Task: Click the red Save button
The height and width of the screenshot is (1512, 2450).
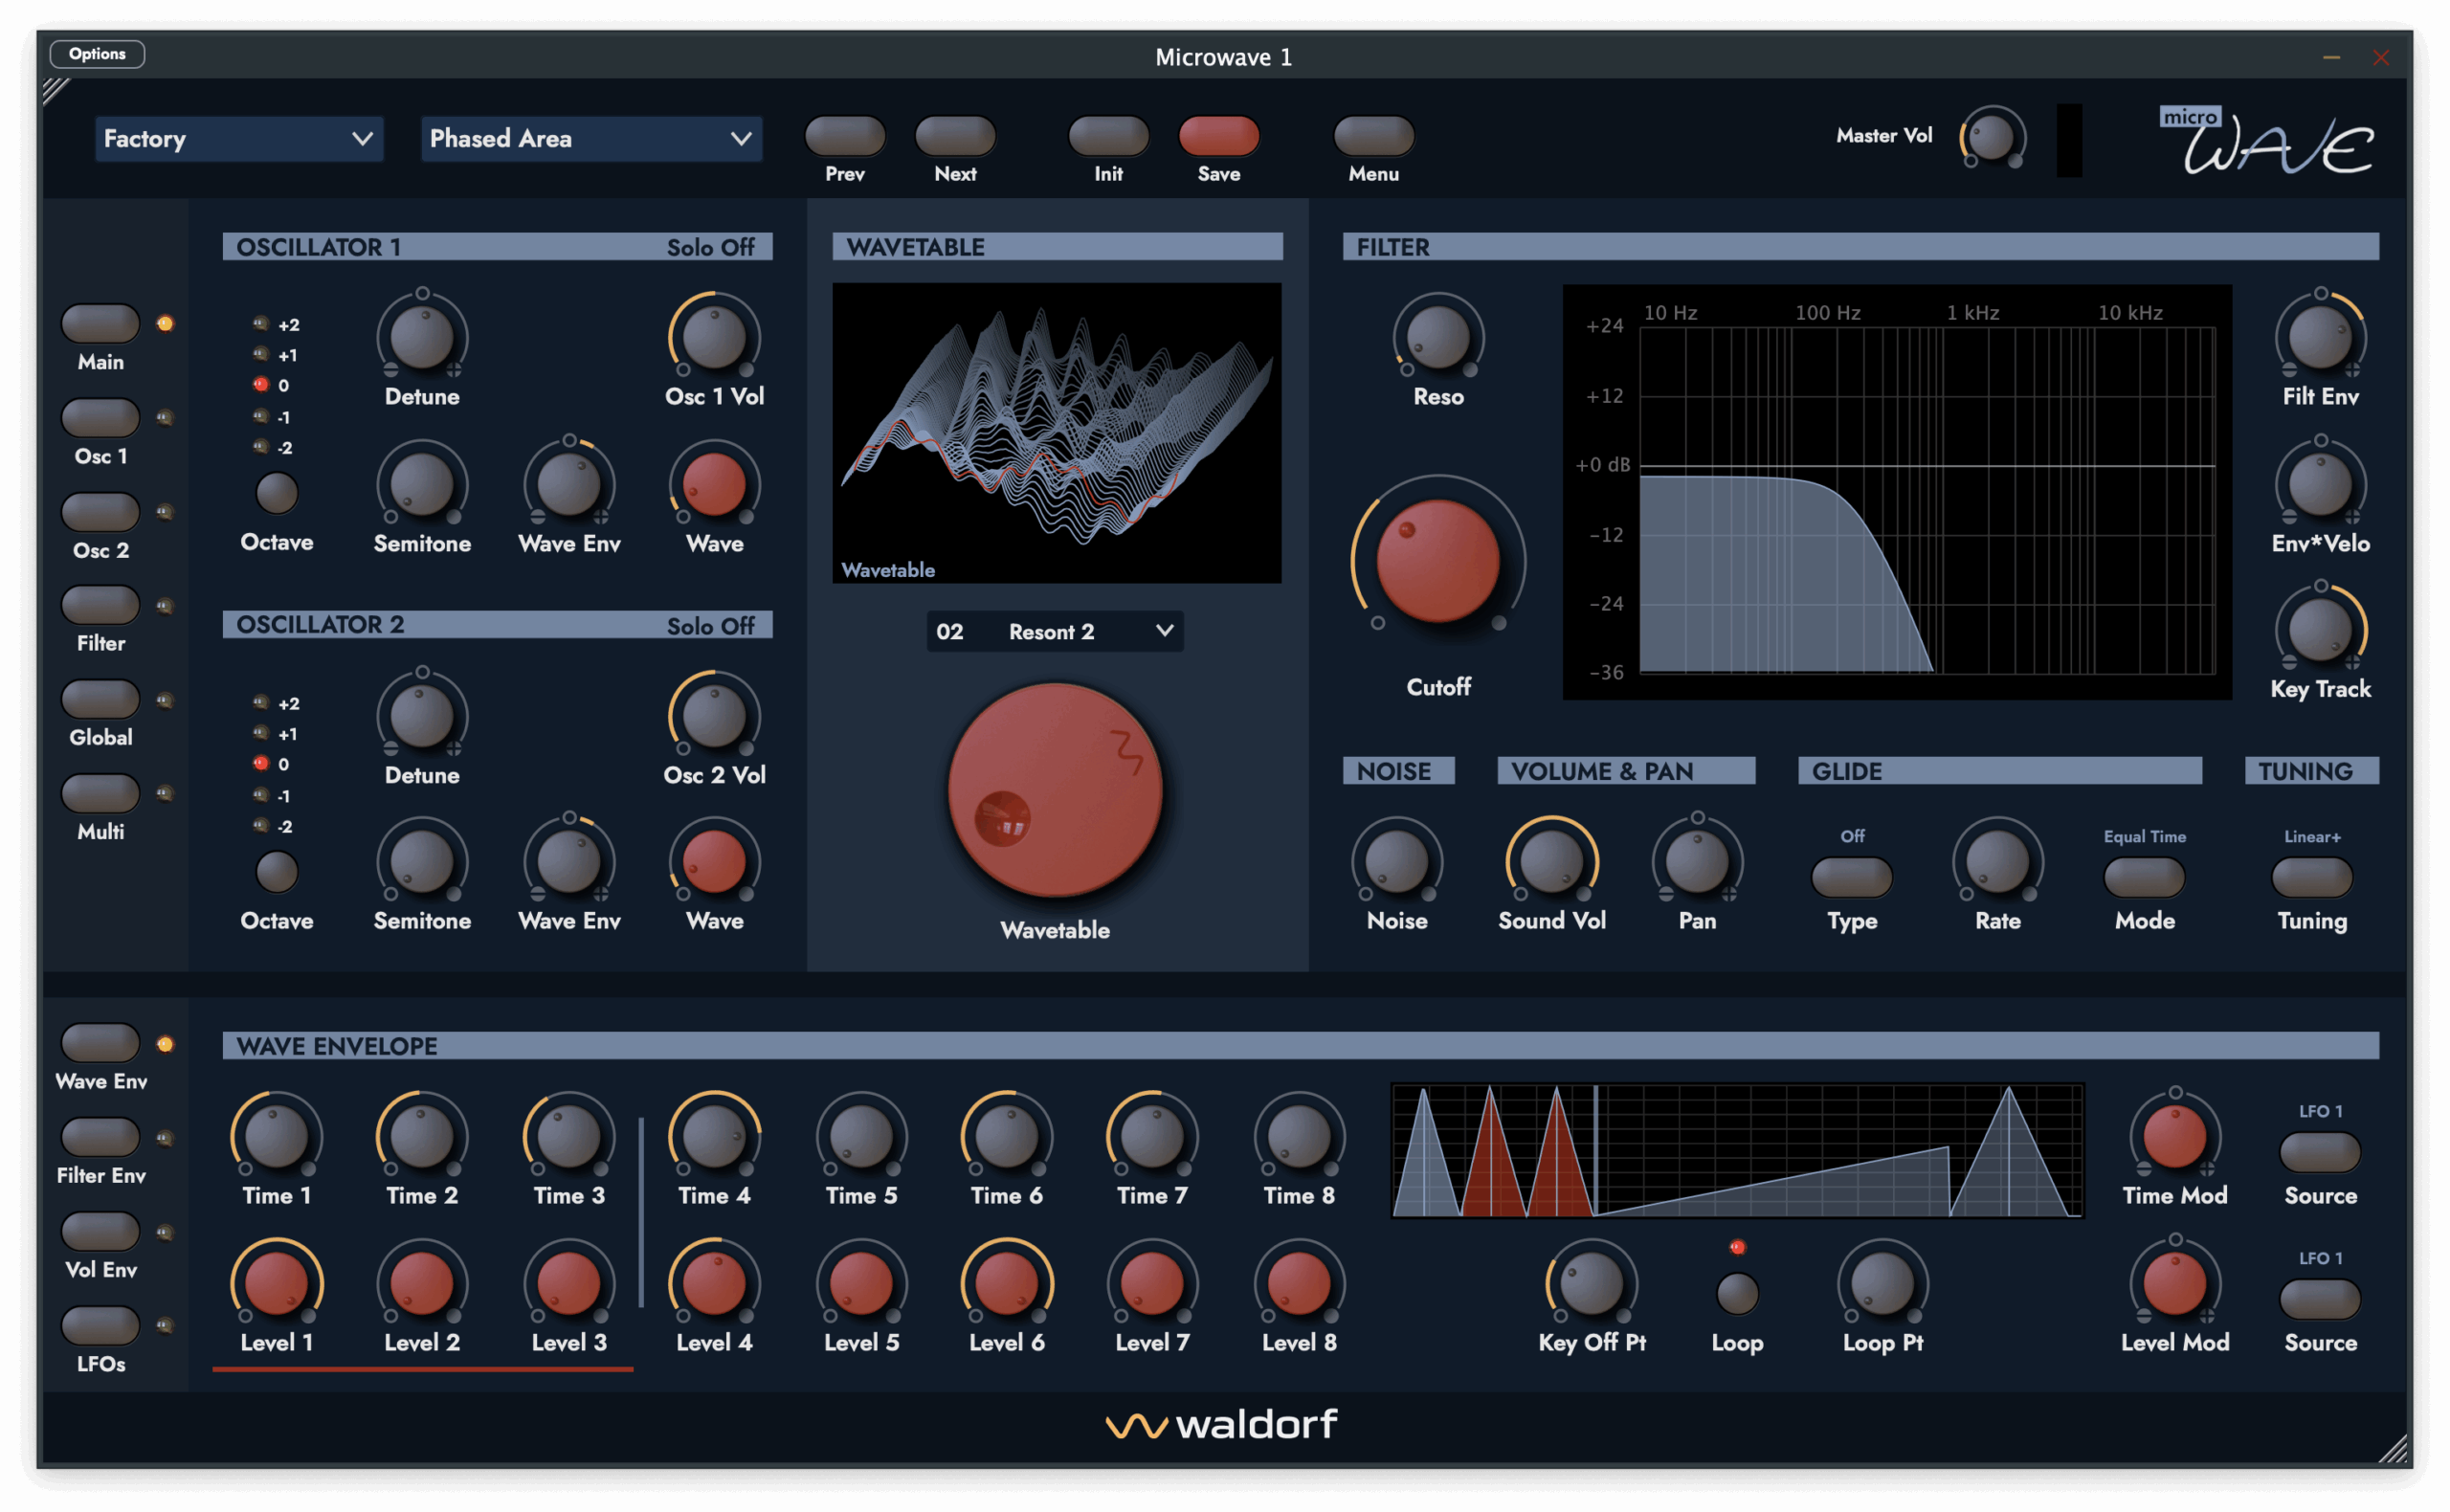Action: click(x=1219, y=135)
